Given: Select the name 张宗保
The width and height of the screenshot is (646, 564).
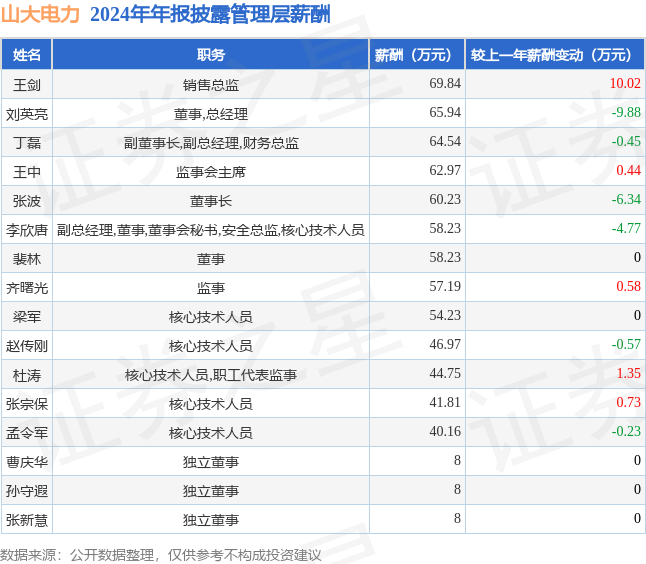Looking at the screenshot, I should point(27,404).
